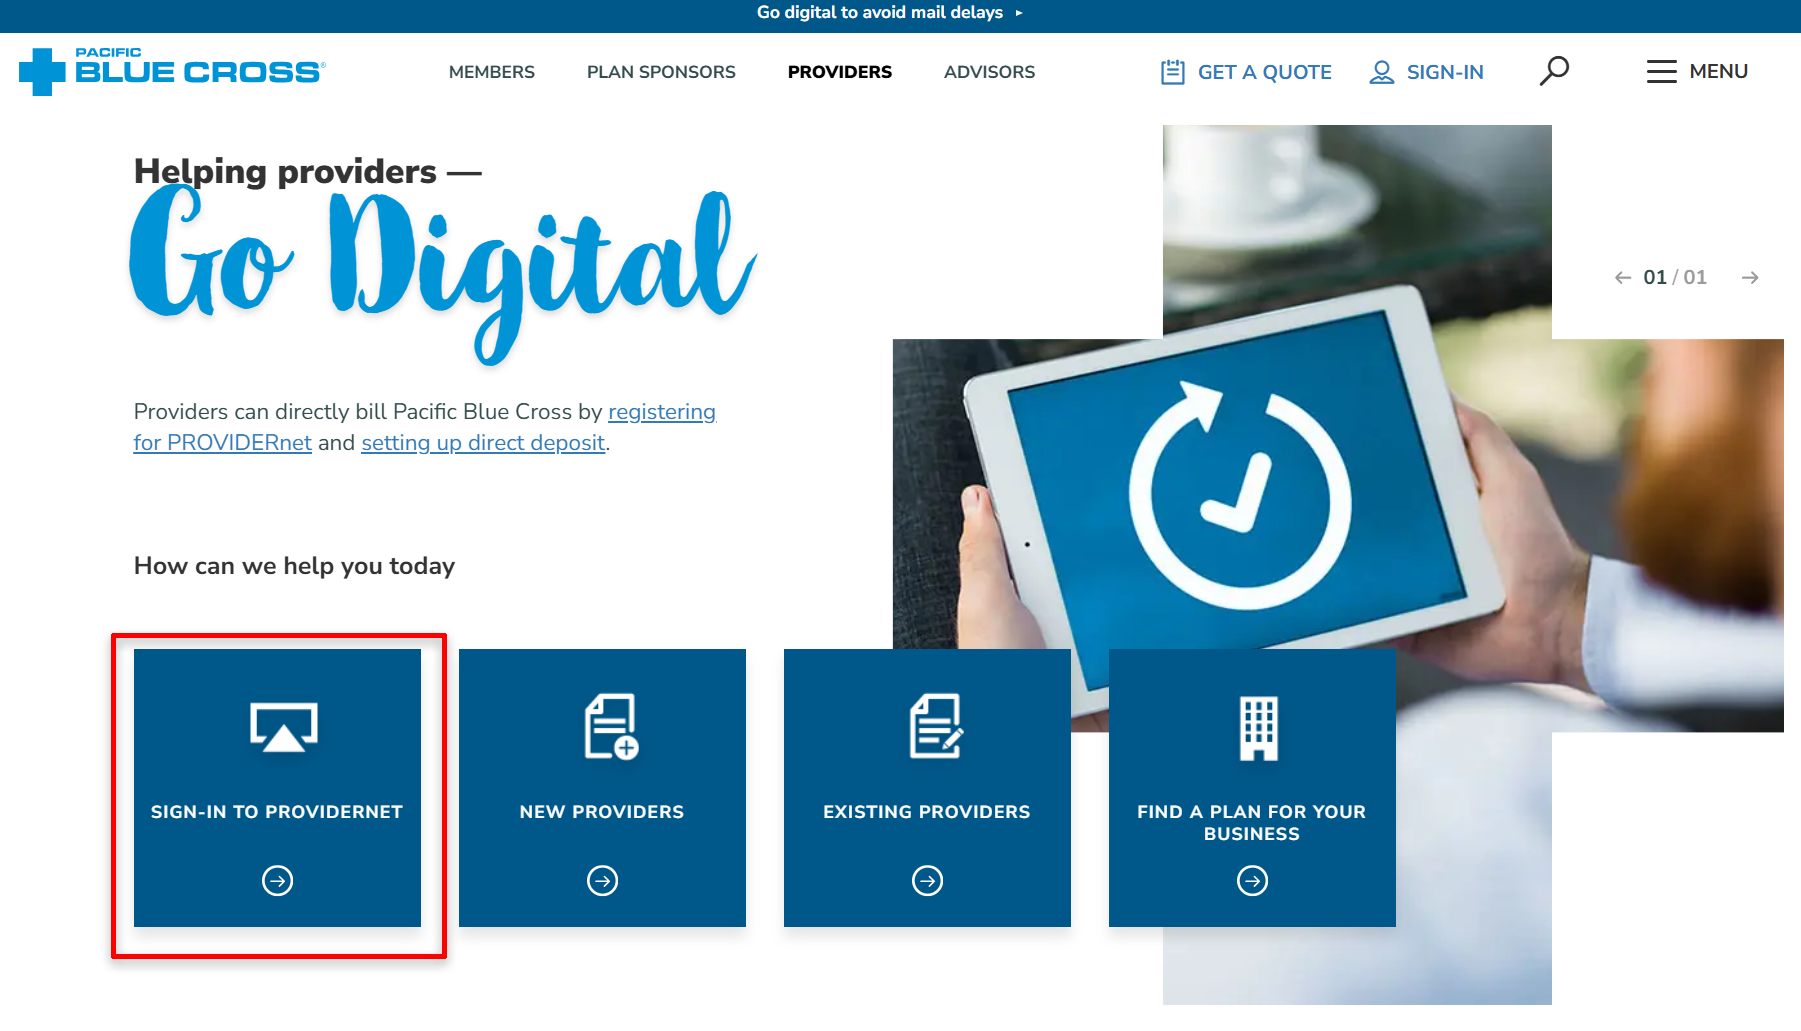Click the New Providers document-plus icon
The height and width of the screenshot is (1031, 1801).
pyautogui.click(x=611, y=727)
